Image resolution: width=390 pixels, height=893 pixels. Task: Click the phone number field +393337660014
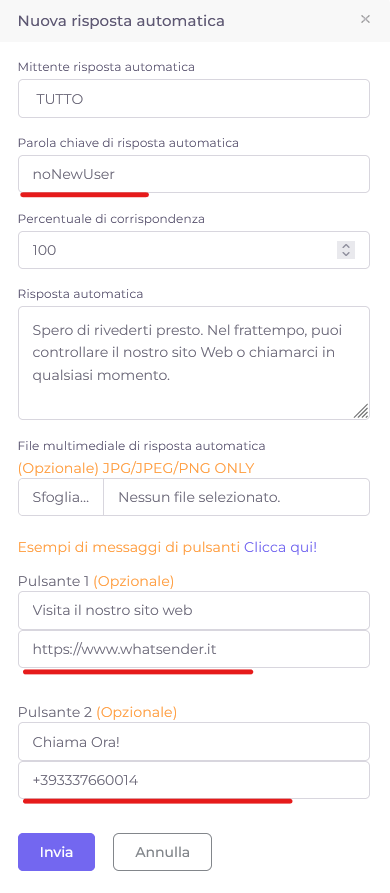(194, 780)
